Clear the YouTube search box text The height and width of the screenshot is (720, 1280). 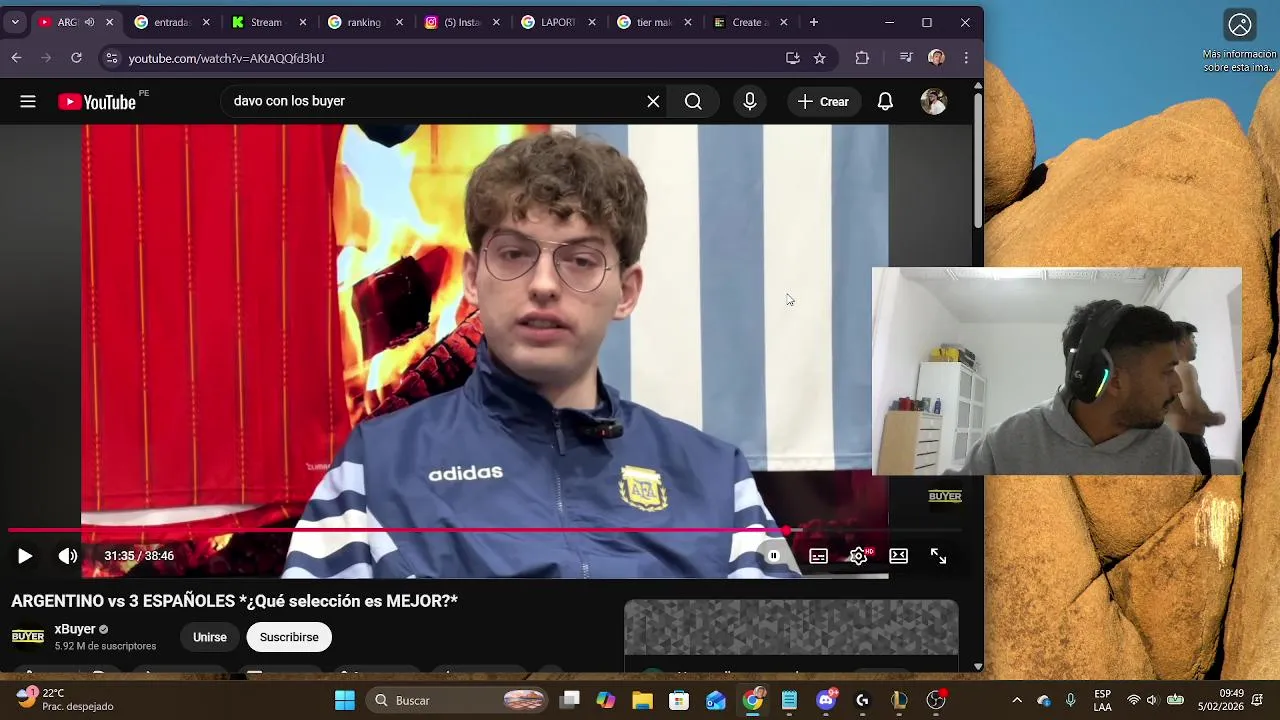coord(653,101)
